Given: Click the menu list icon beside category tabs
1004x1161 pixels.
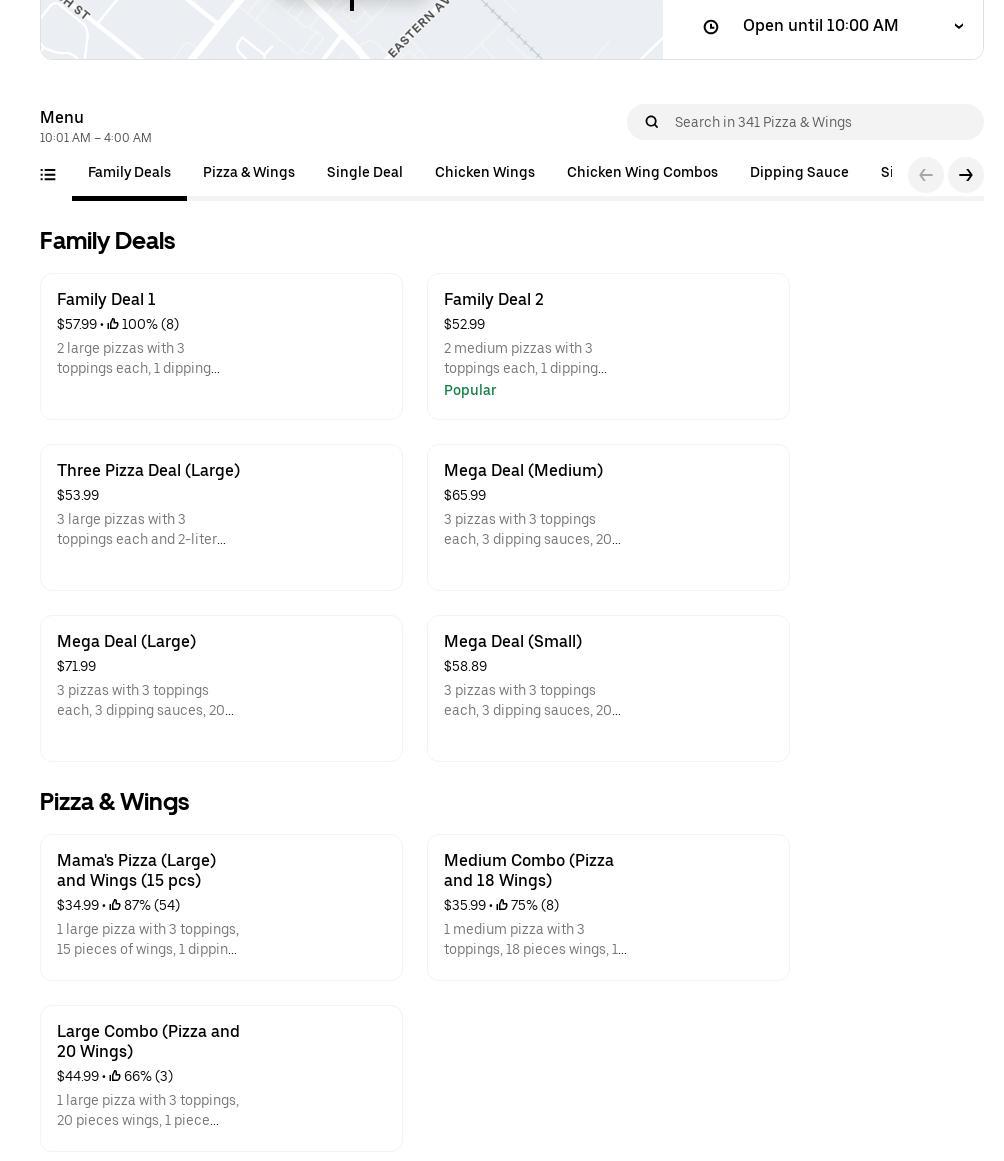Looking at the screenshot, I should pos(47,175).
